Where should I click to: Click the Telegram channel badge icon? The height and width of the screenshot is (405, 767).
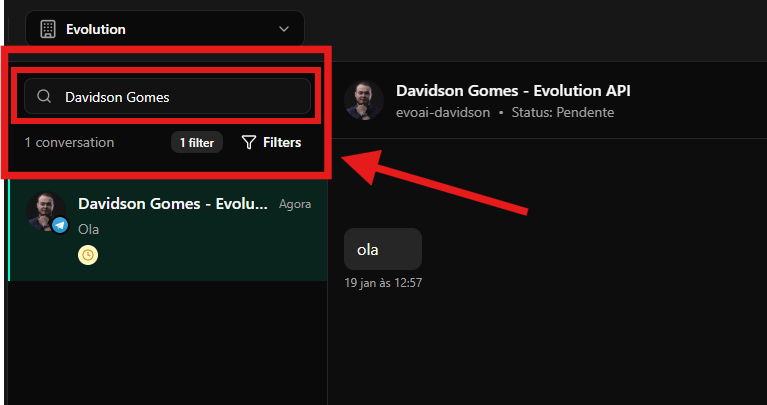click(60, 225)
